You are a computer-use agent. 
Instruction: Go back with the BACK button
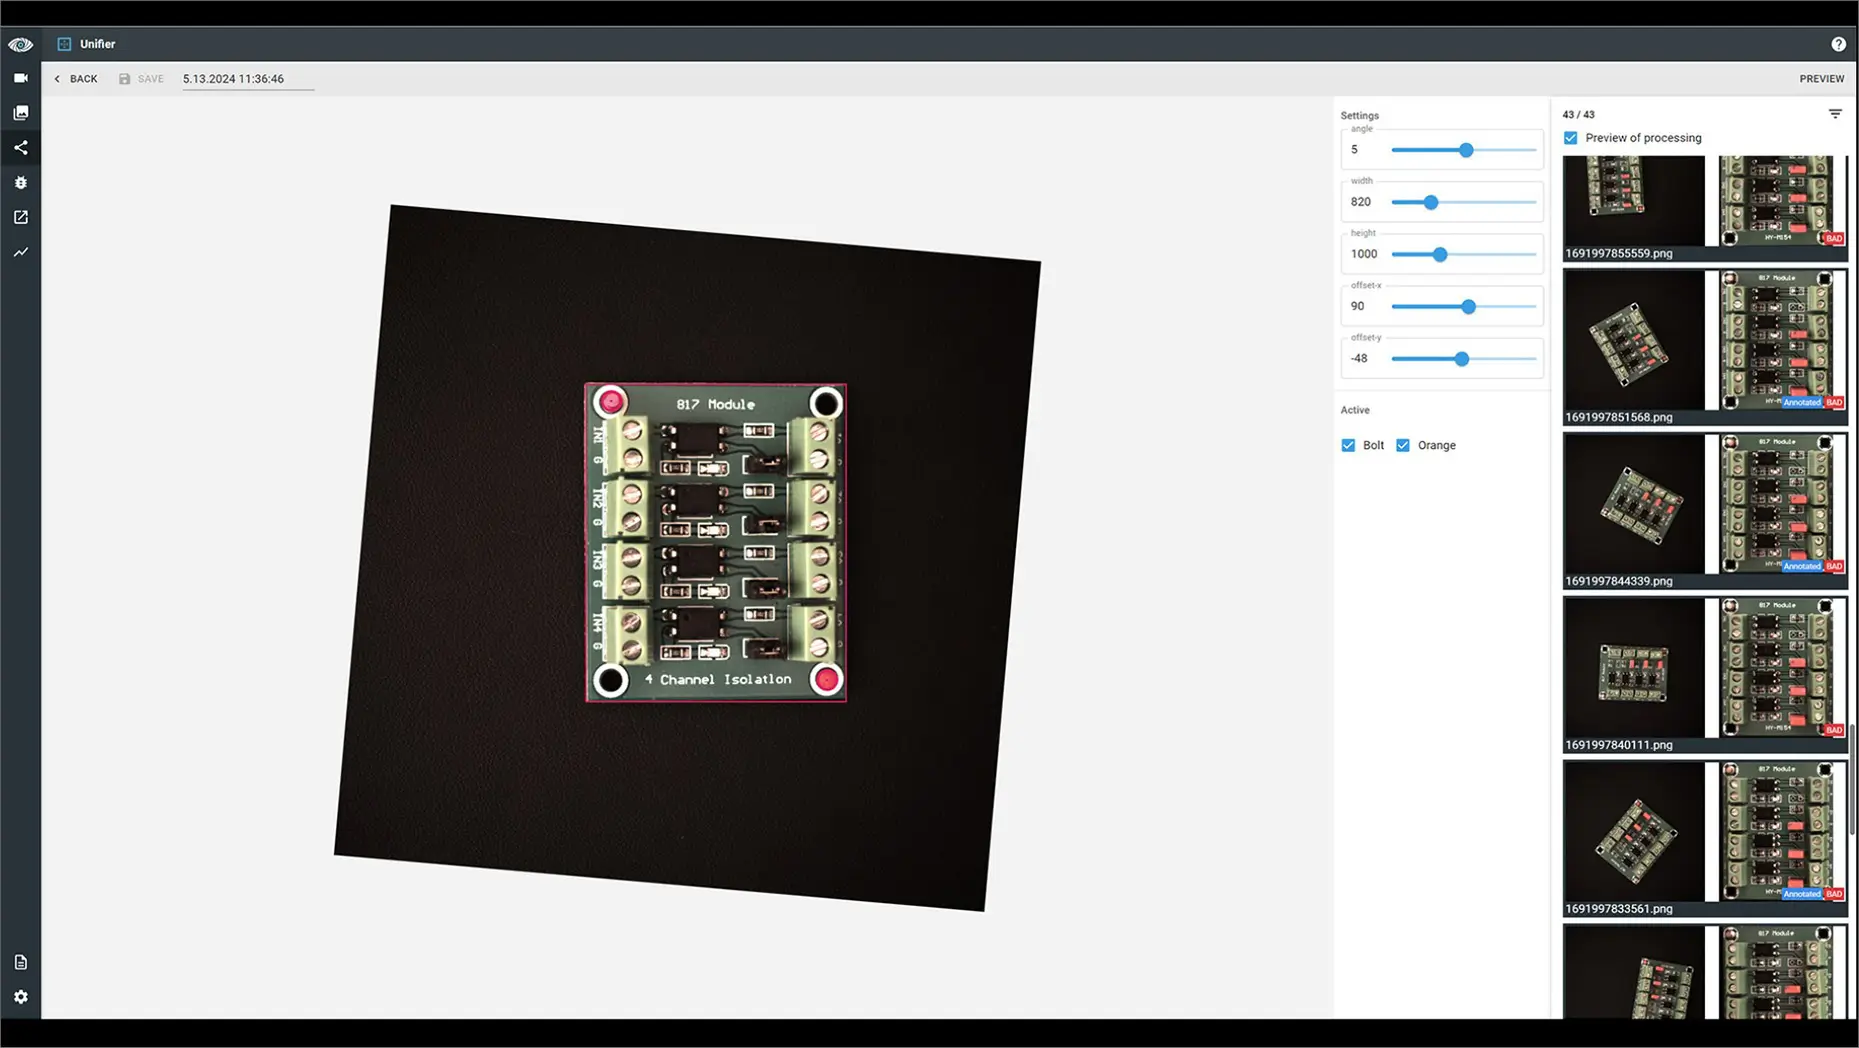coord(76,79)
